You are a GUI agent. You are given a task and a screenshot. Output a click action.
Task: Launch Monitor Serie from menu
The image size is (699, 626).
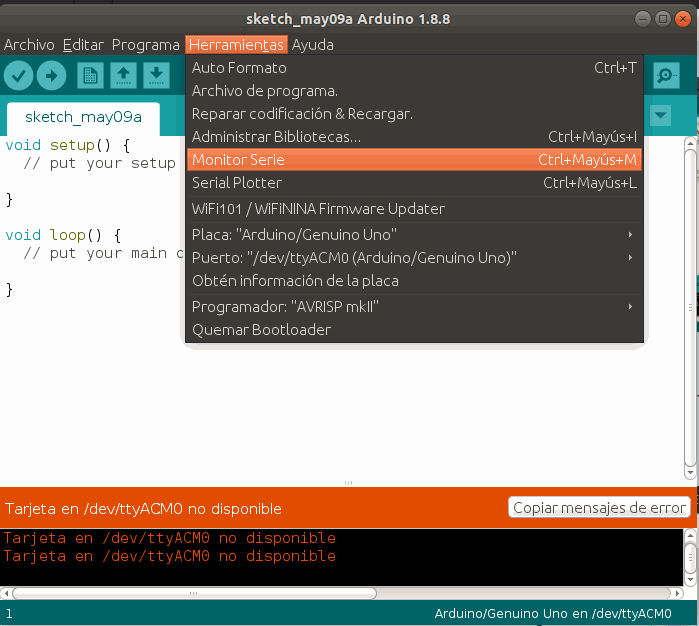coord(414,160)
